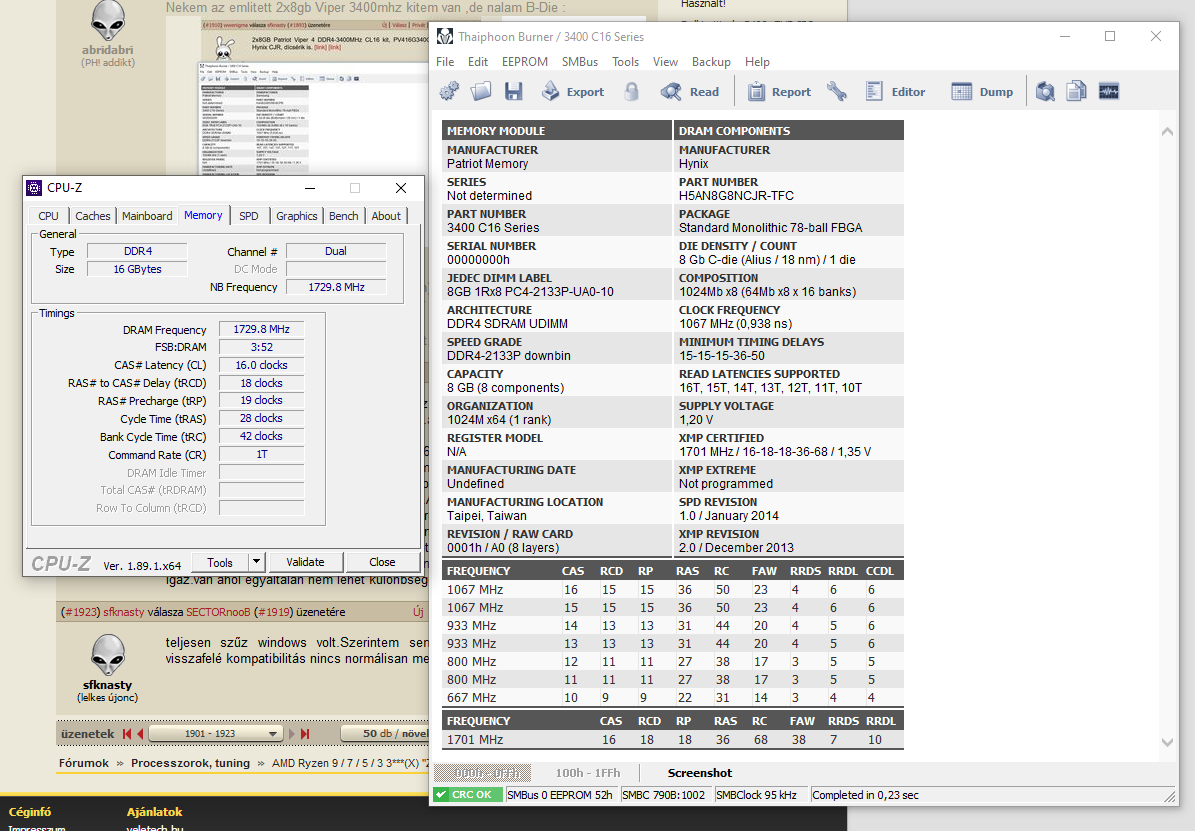
Task: Click the wrench tool icon
Action: [837, 91]
